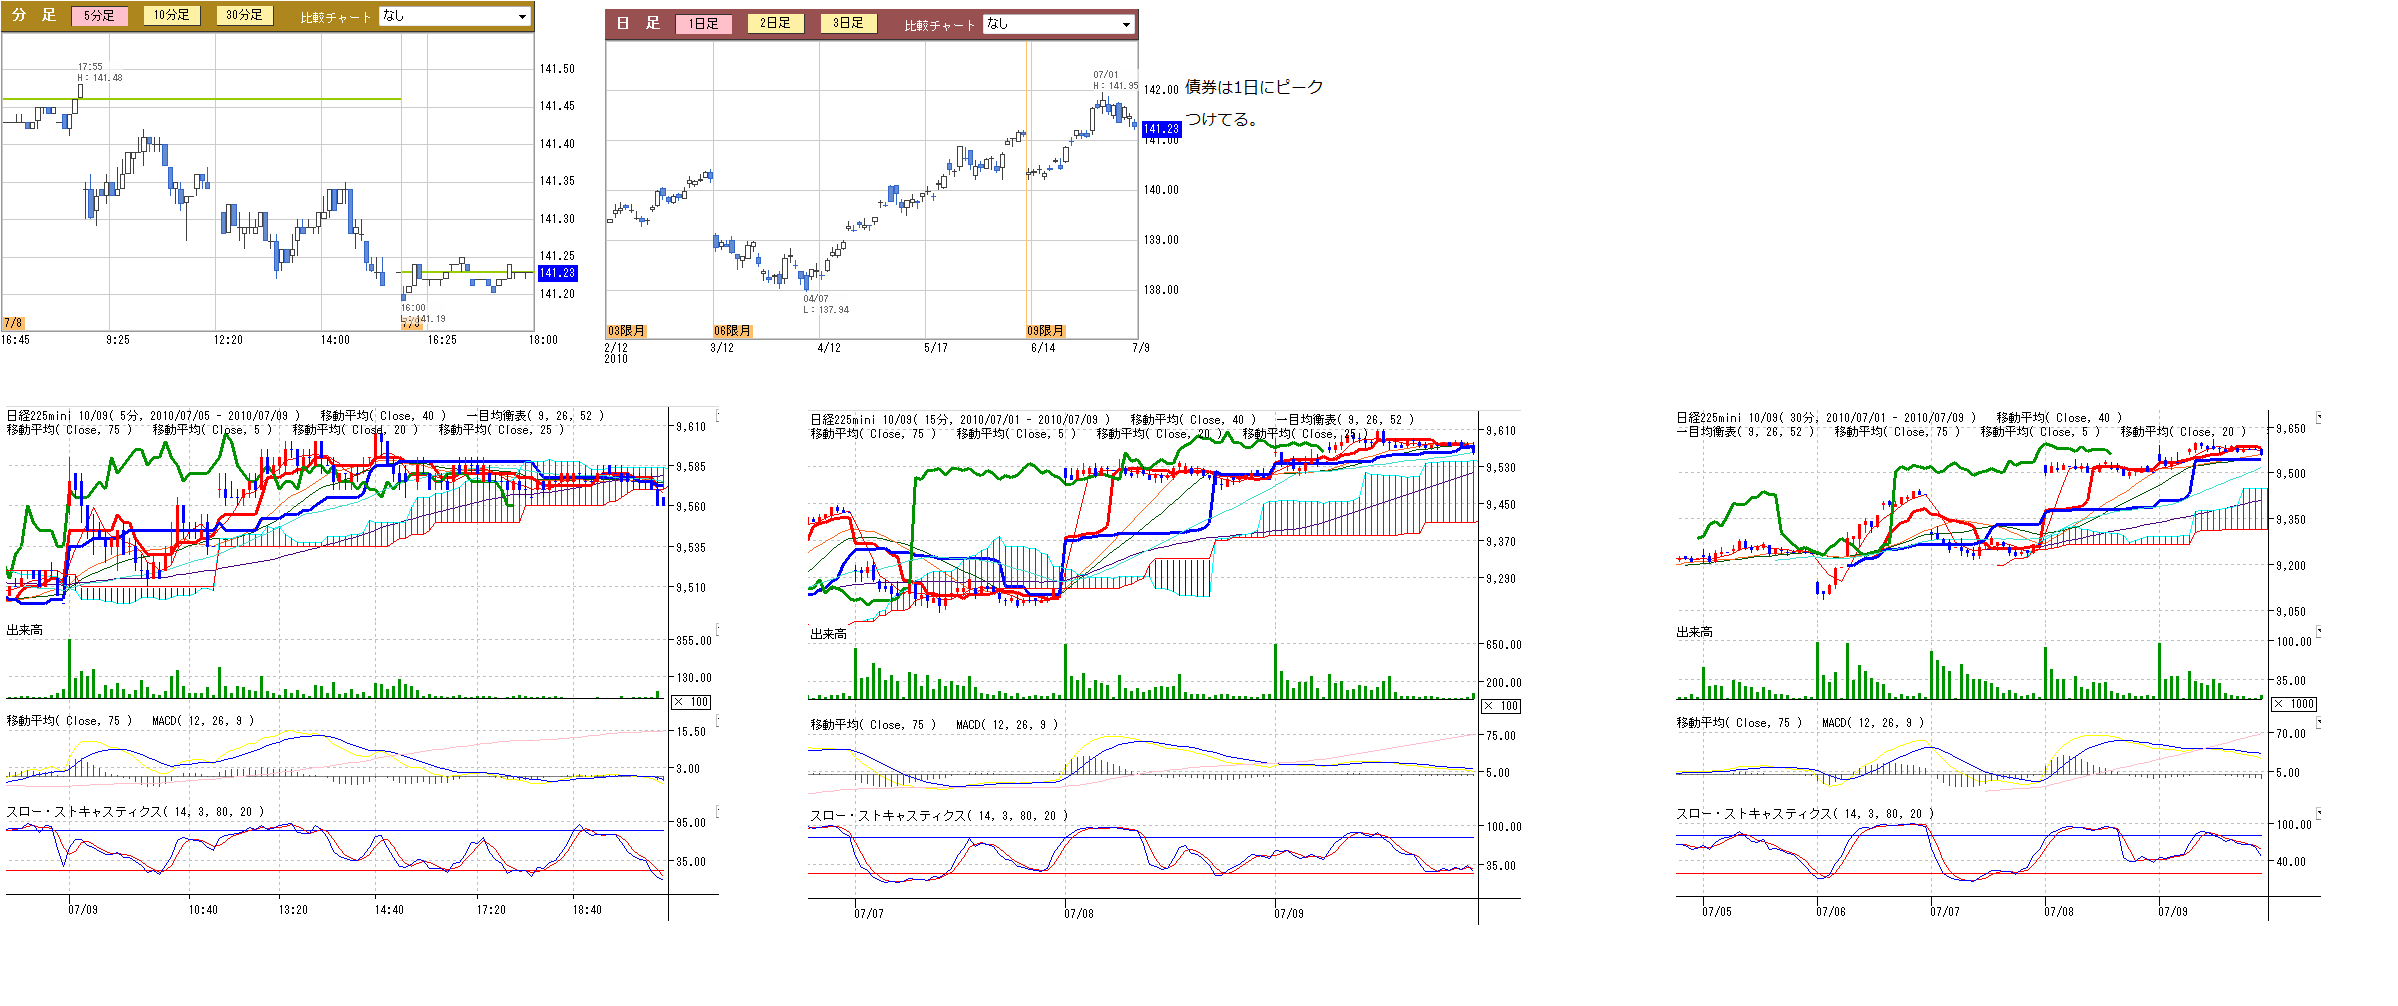2398x1006 pixels.
Task: Click the ×100 scale box on 5分 chart
Action: coord(691,702)
